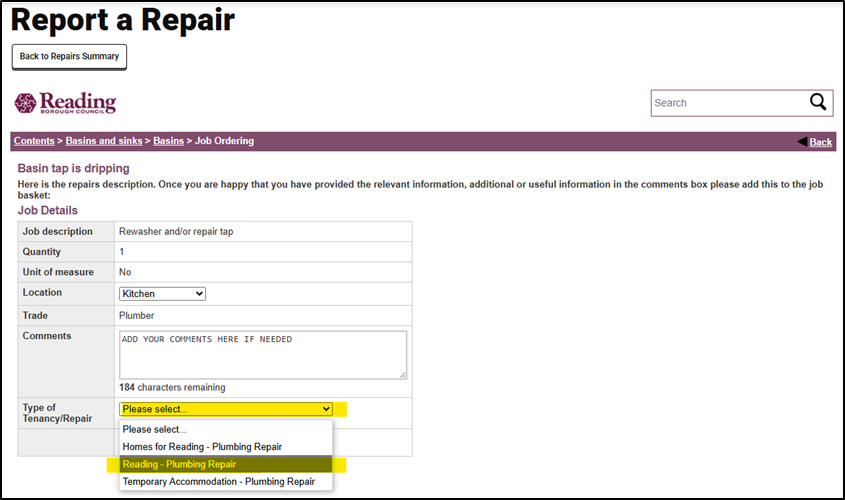Click the Back link in purple bar
Screen dimensions: 845x500
pyautogui.click(x=820, y=142)
